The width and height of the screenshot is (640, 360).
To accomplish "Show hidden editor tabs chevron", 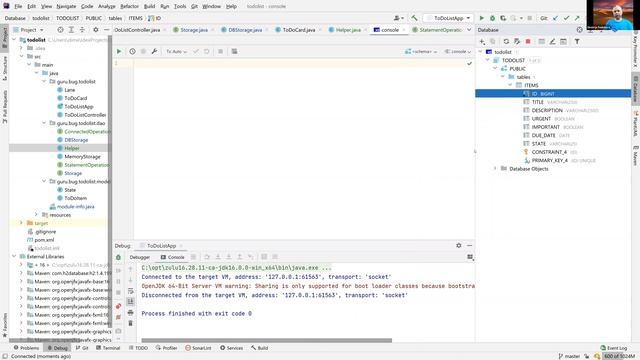I will point(469,30).
